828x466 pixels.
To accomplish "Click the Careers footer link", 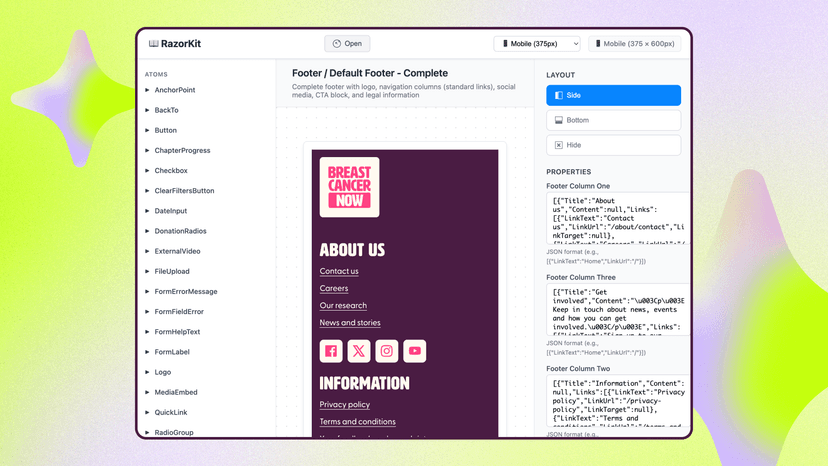I will pyautogui.click(x=334, y=288).
